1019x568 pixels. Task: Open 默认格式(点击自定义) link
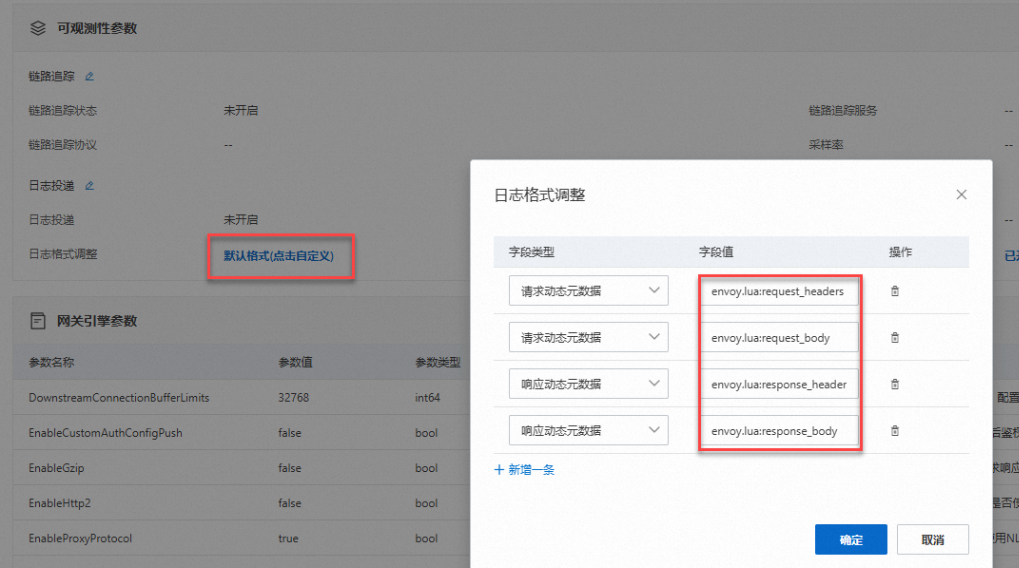(279, 256)
